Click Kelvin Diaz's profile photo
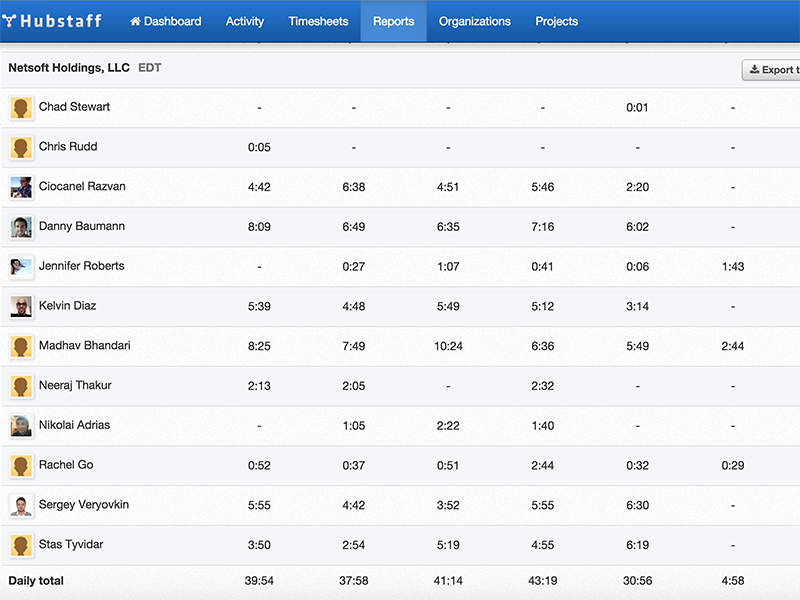Image resolution: width=800 pixels, height=600 pixels. [21, 307]
